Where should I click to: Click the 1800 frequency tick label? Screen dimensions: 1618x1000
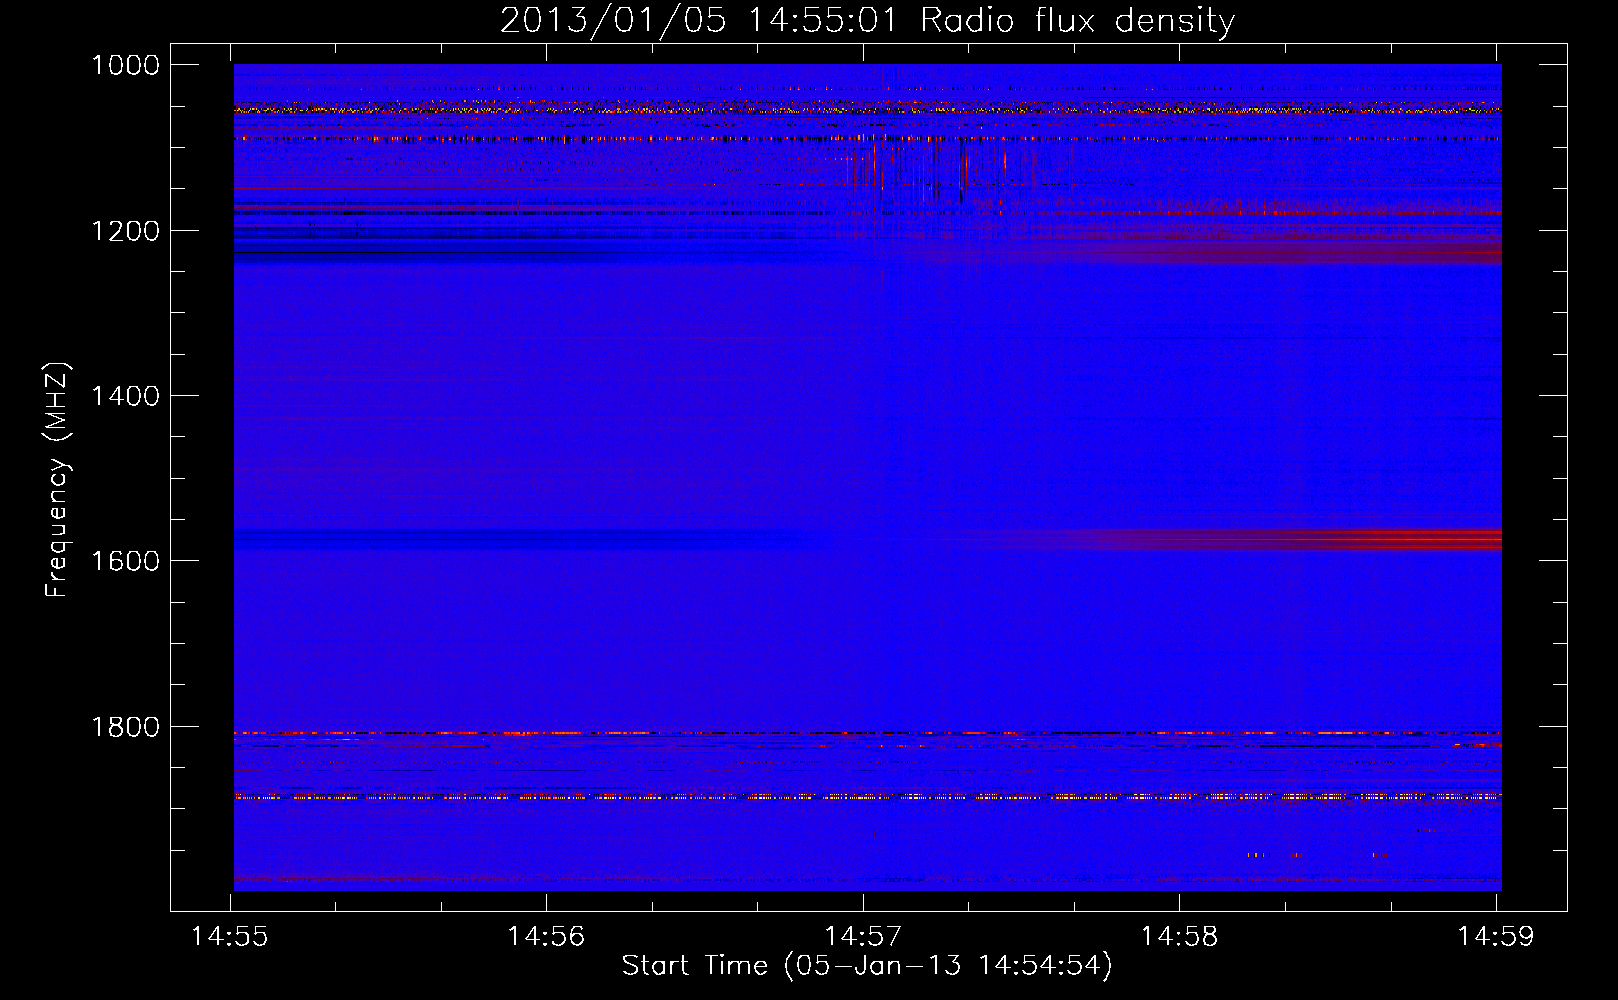pos(125,727)
